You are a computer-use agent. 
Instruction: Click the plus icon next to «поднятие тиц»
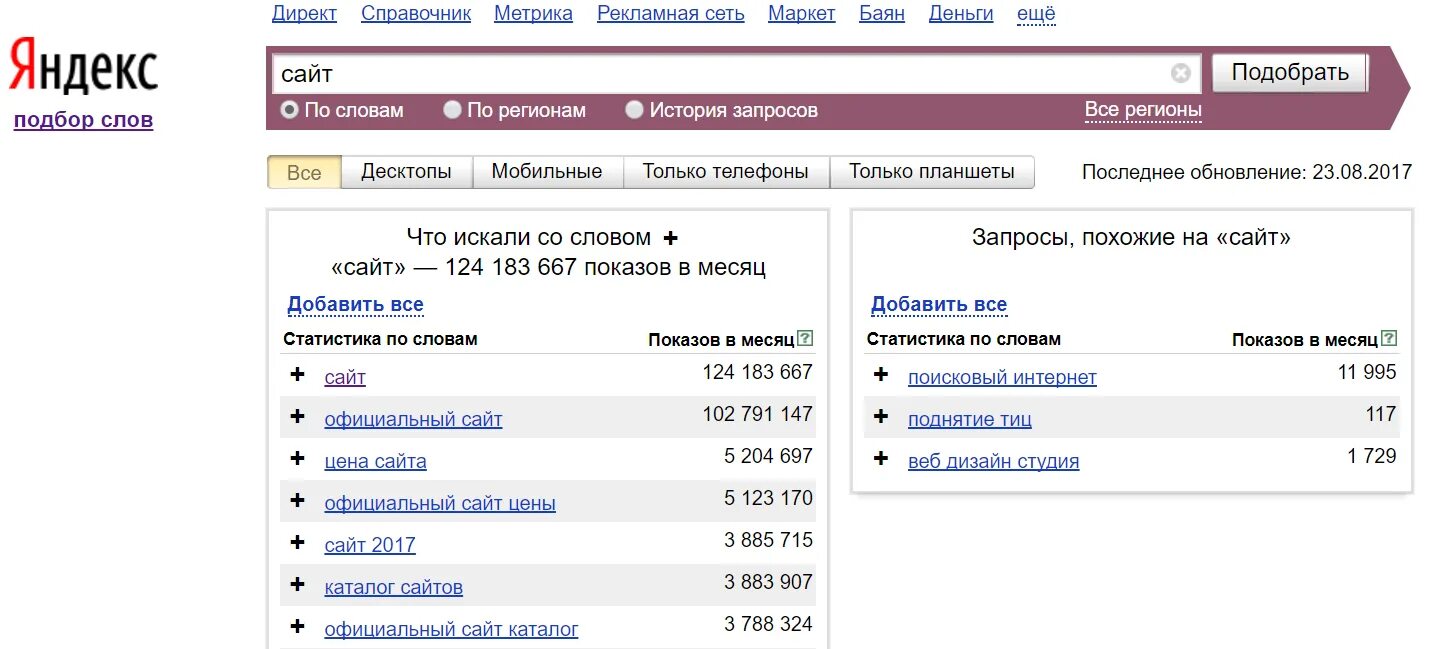tap(880, 417)
